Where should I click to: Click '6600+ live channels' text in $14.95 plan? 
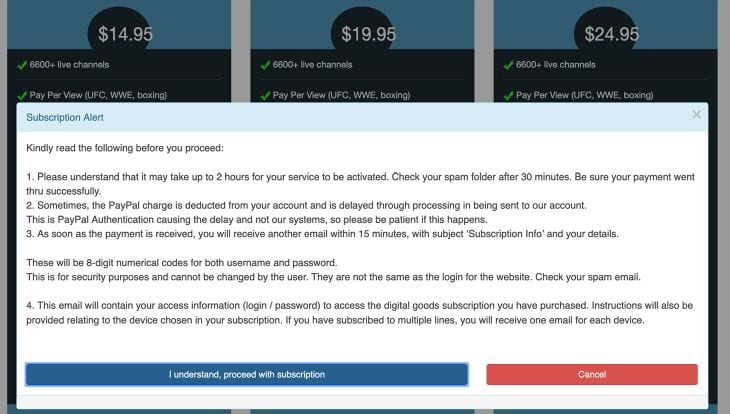[x=69, y=65]
